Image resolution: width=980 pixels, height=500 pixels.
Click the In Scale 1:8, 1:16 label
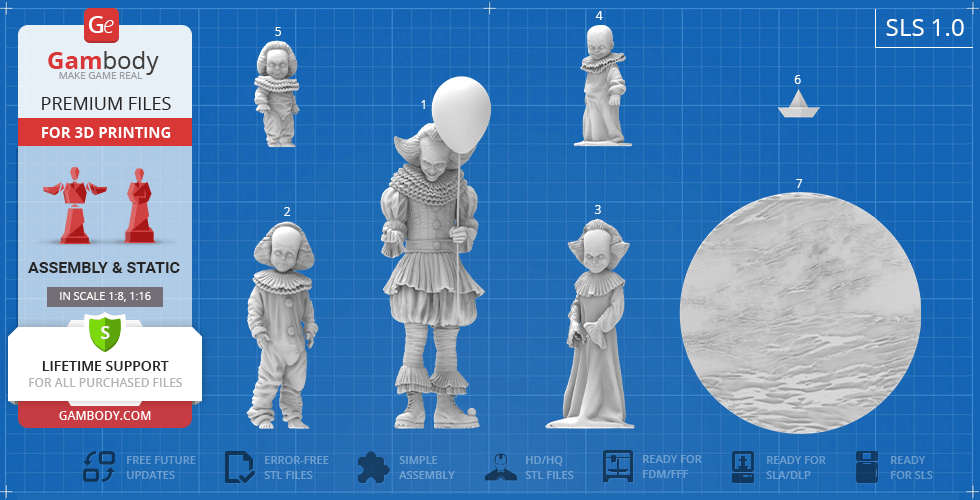(x=104, y=296)
